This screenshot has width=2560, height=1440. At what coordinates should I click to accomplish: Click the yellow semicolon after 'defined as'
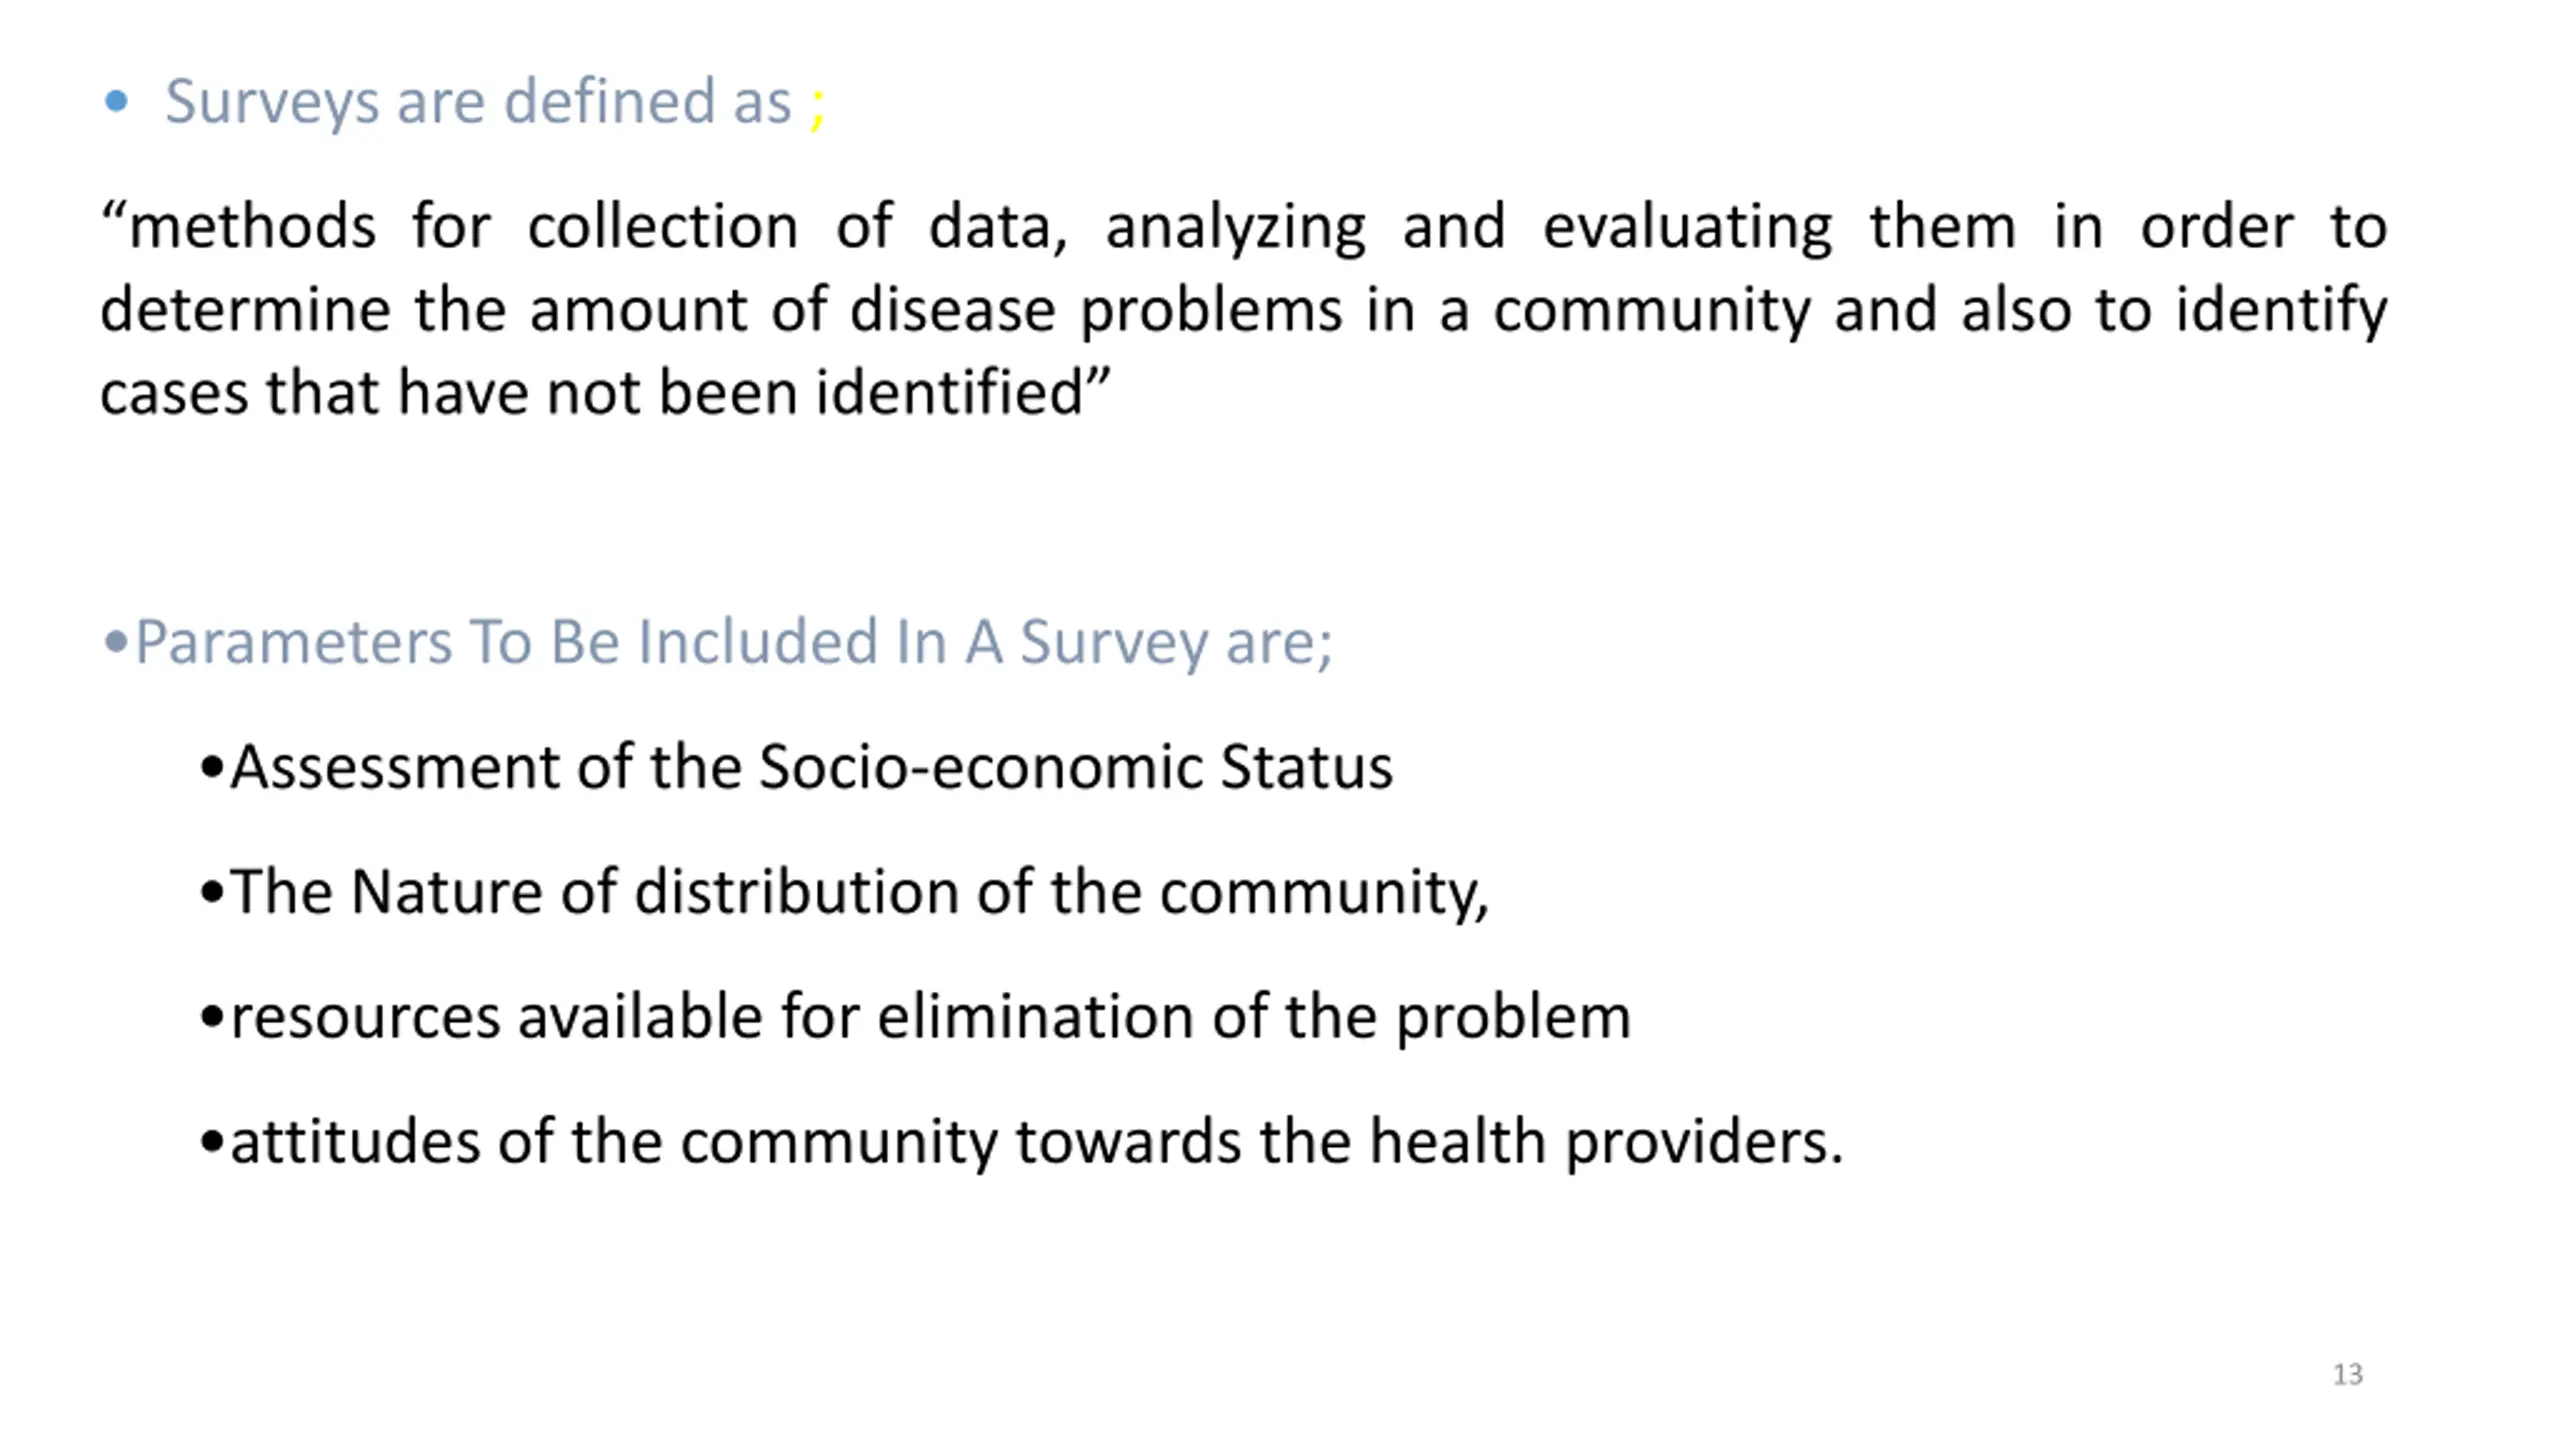(817, 106)
